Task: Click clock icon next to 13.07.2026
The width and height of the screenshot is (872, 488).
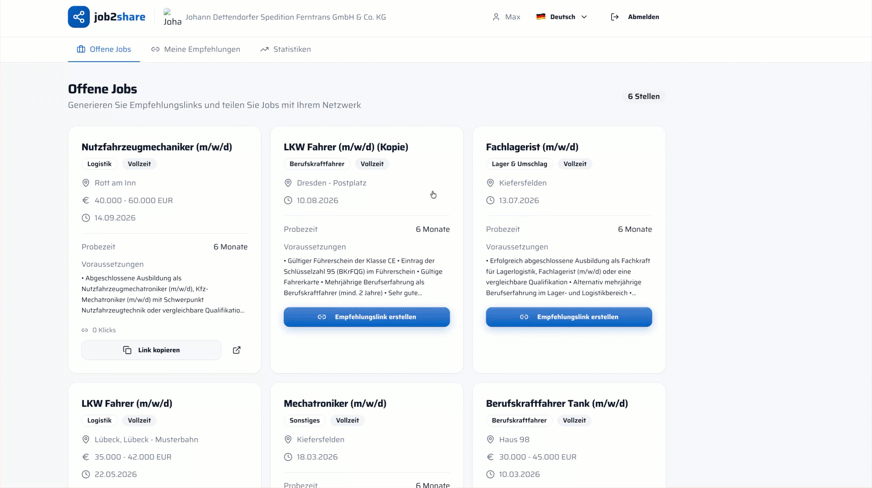Action: click(x=490, y=200)
